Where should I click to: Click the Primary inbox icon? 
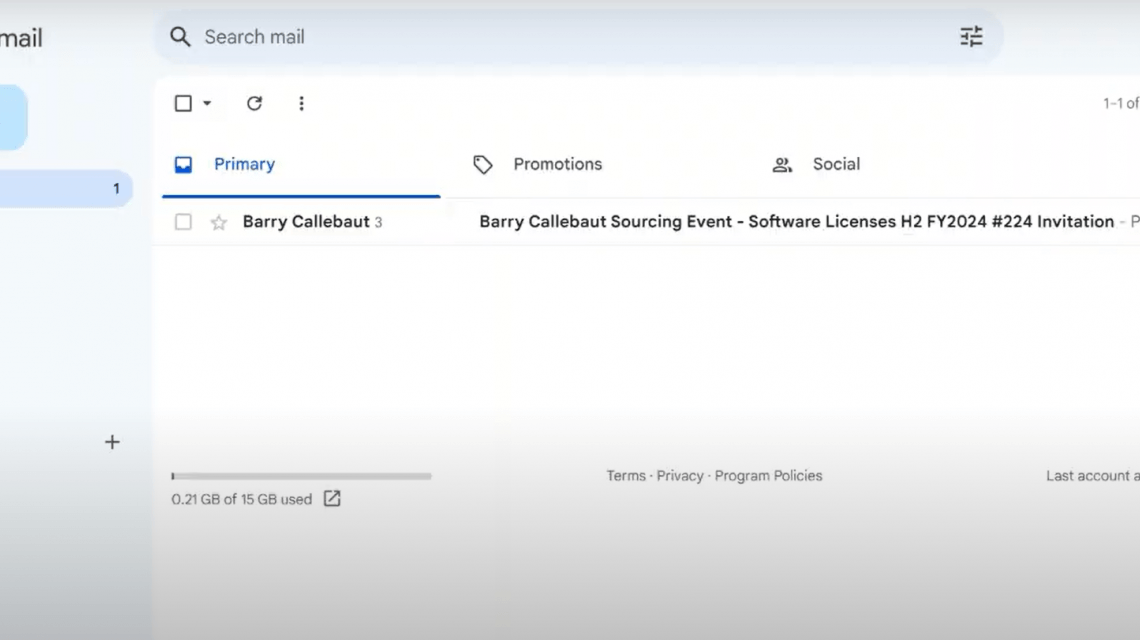183,165
